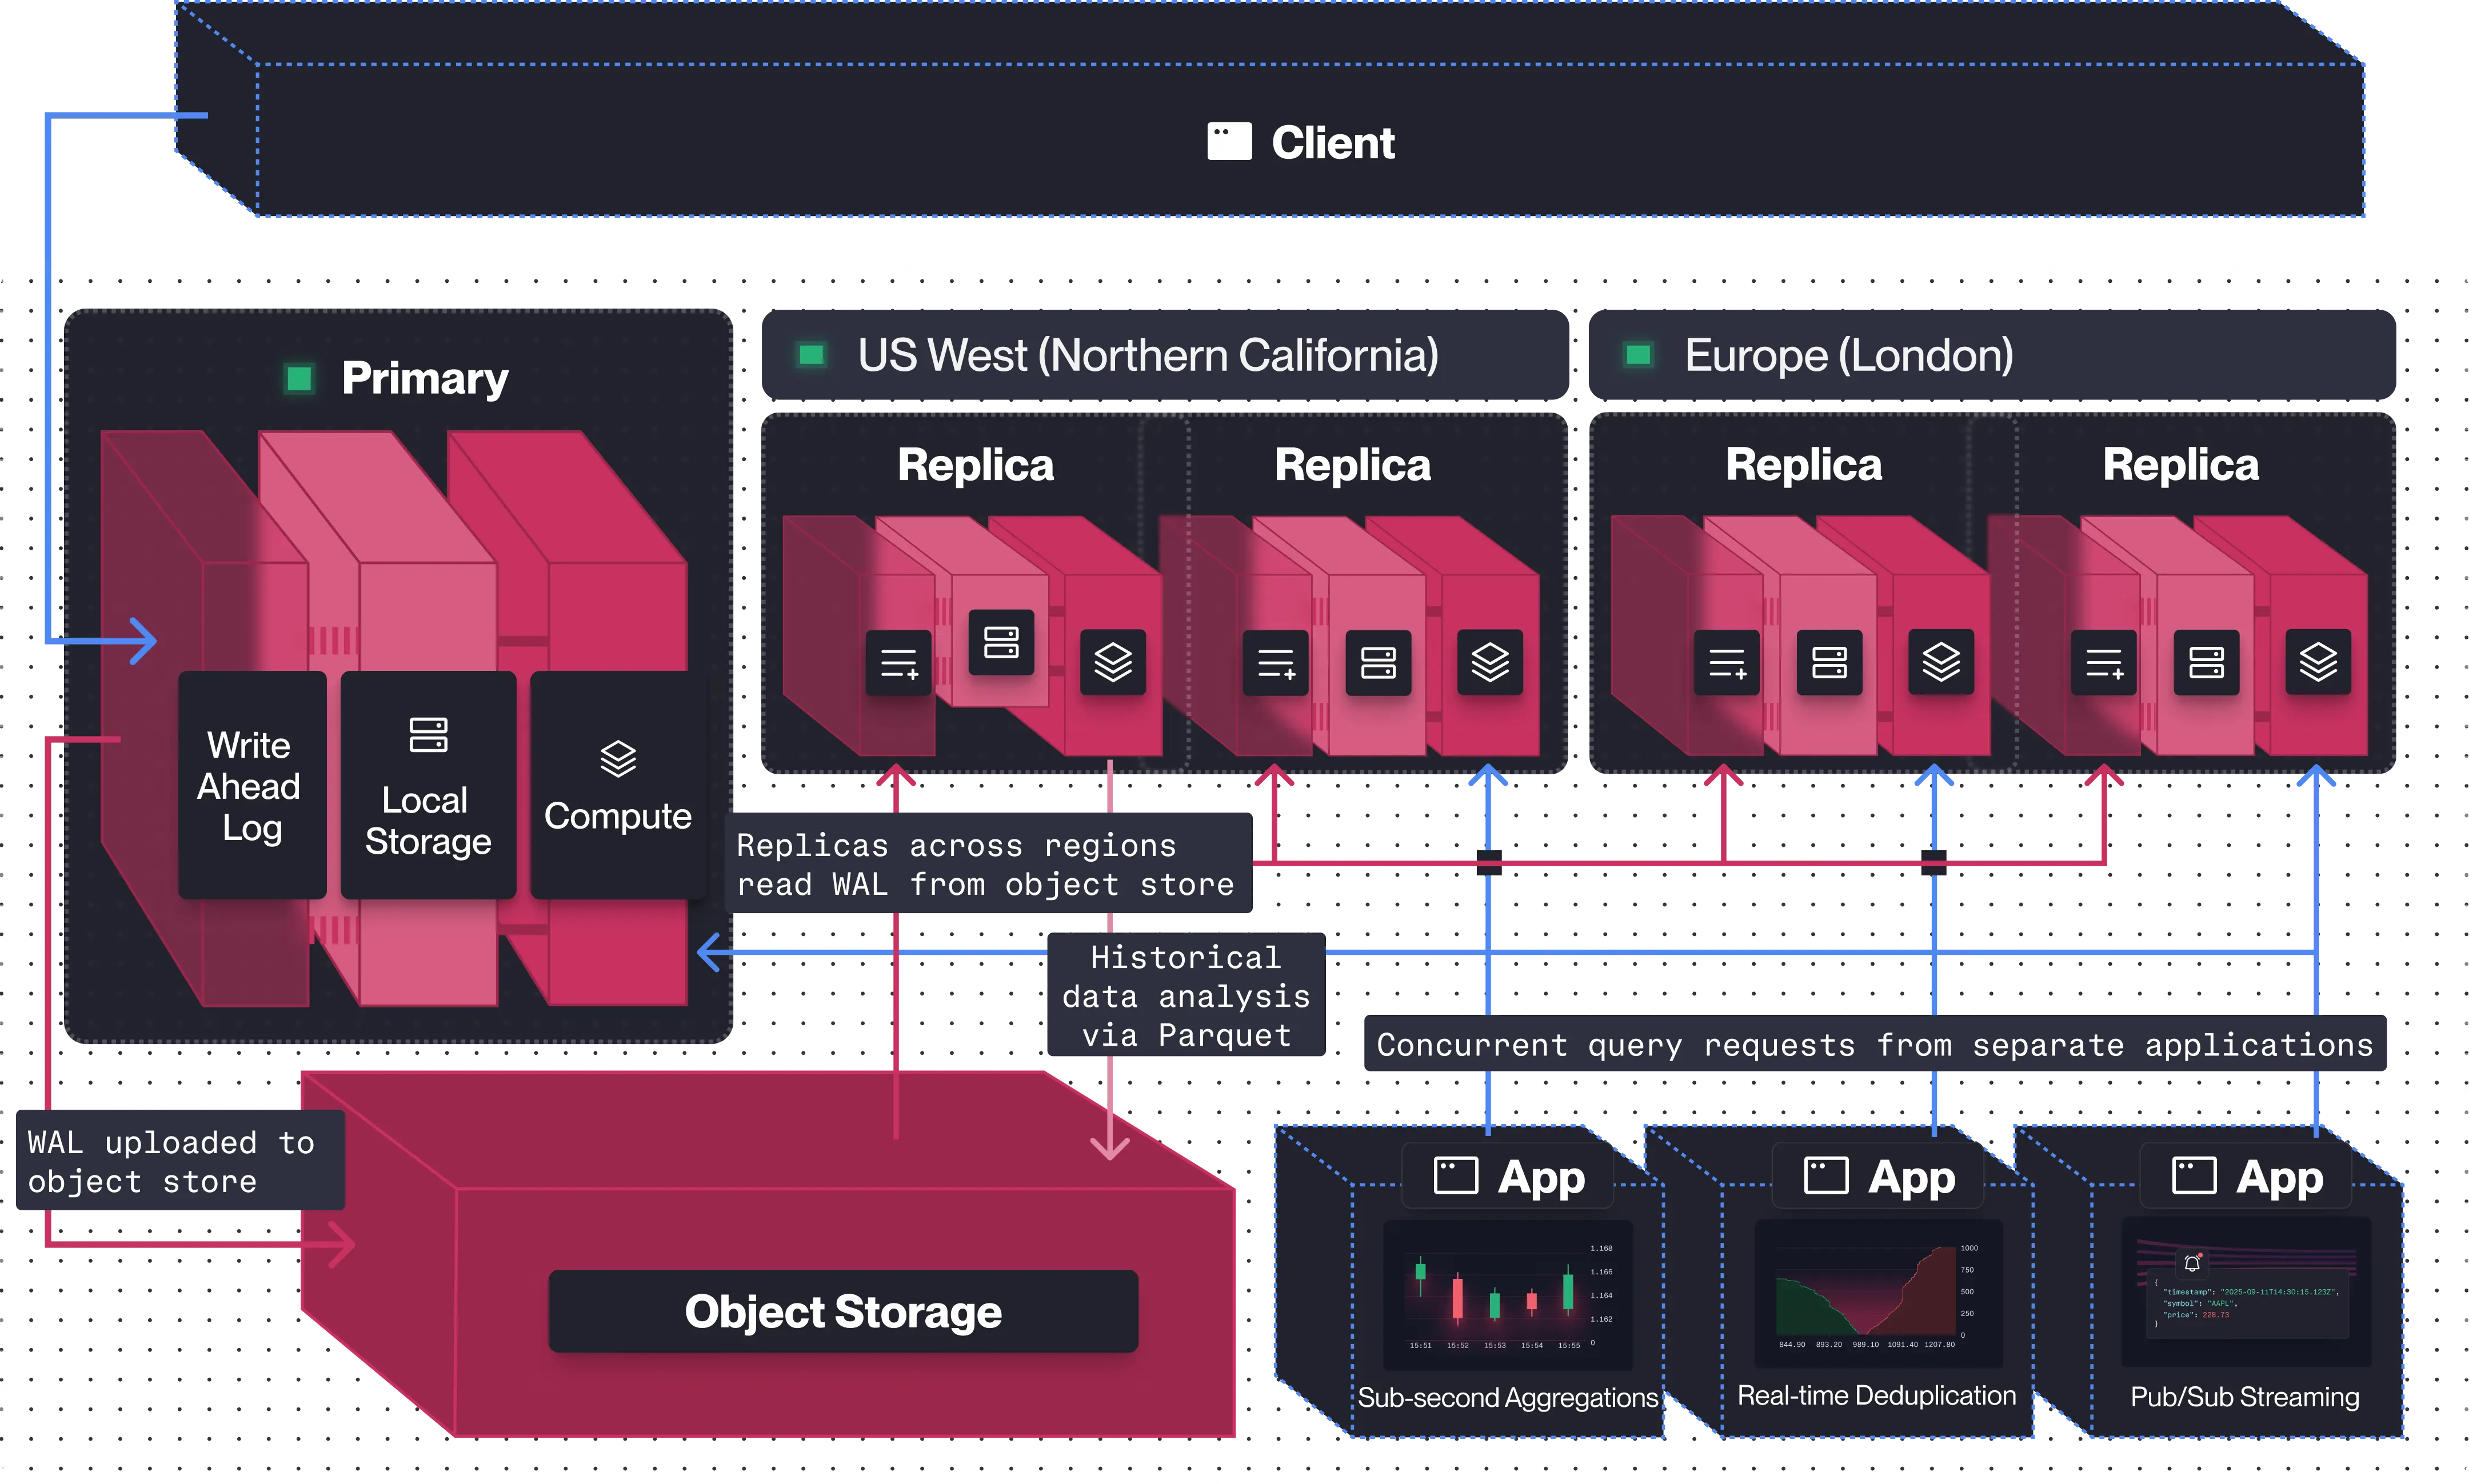
Task: Click the window icon beside Sub-second Aggregations App
Action: (x=1455, y=1176)
